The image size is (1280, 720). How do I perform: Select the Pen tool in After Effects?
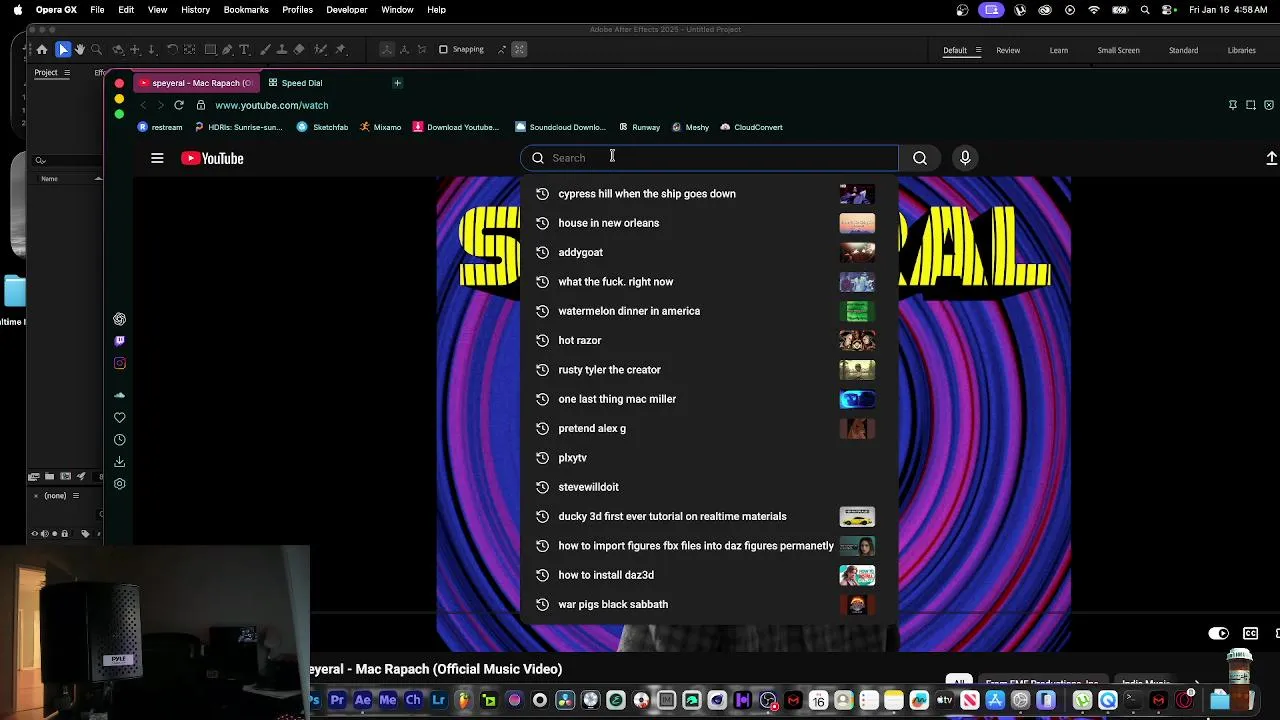tap(227, 49)
